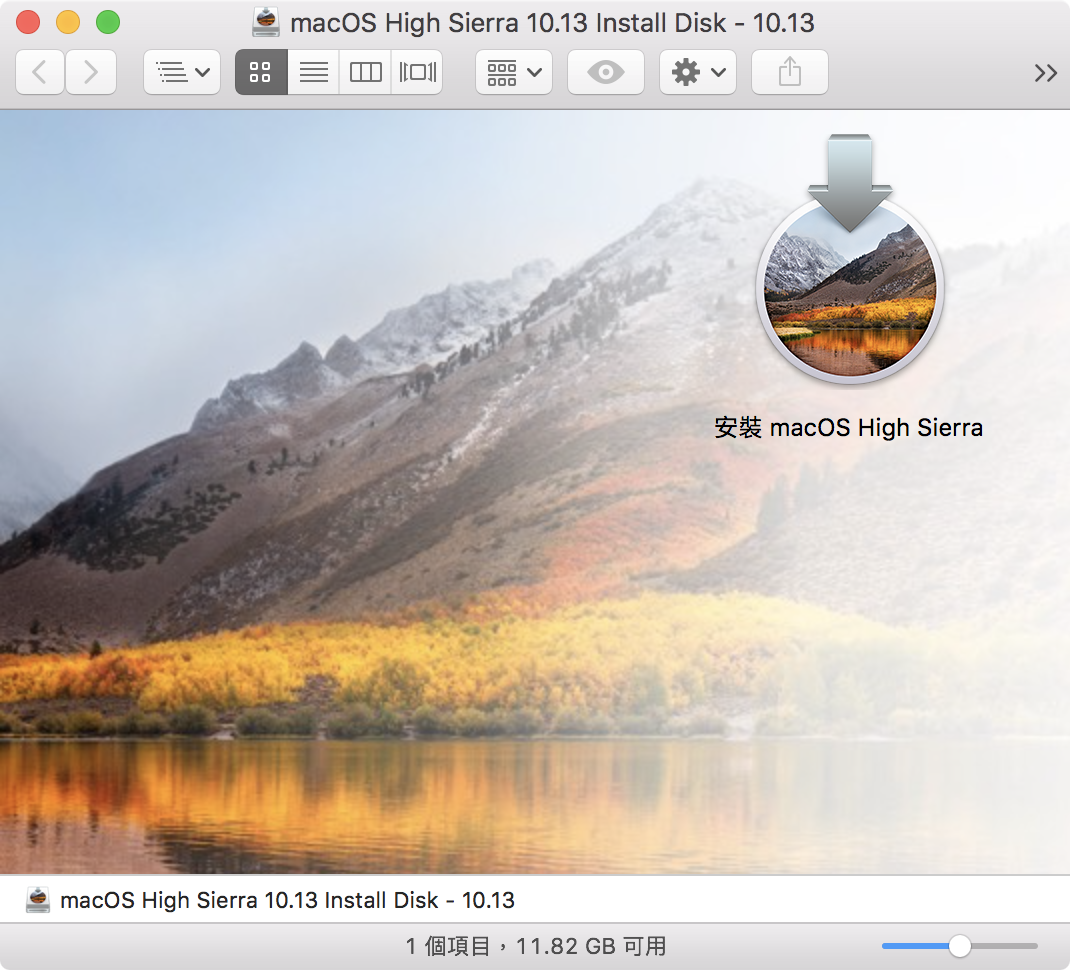Go forward with the right arrow button
The image size is (1070, 970).
tap(91, 72)
